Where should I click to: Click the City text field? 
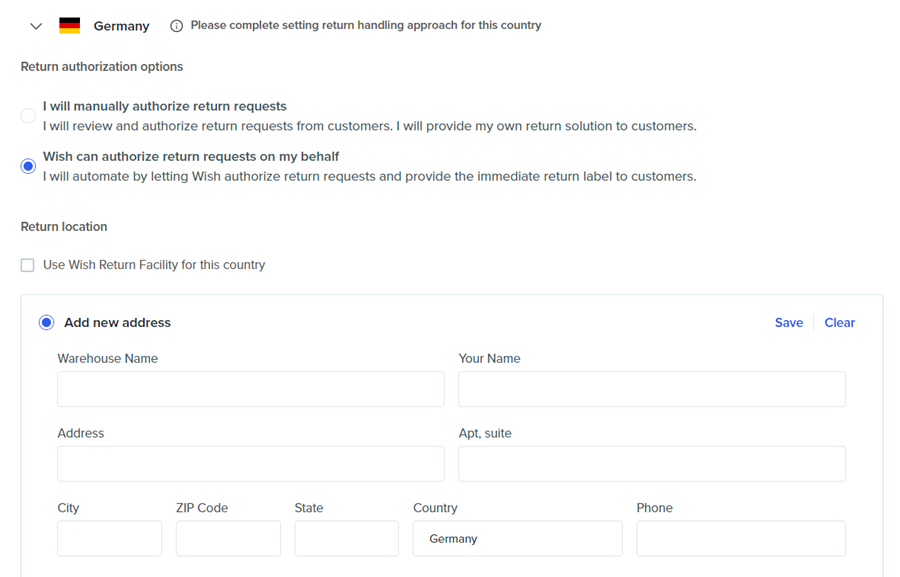click(109, 538)
